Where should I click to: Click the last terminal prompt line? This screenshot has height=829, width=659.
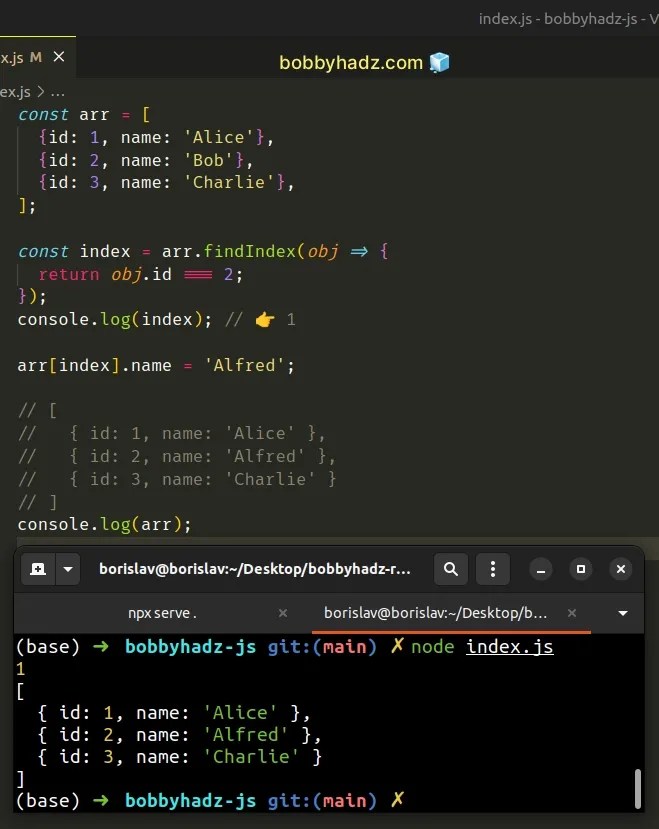210,801
